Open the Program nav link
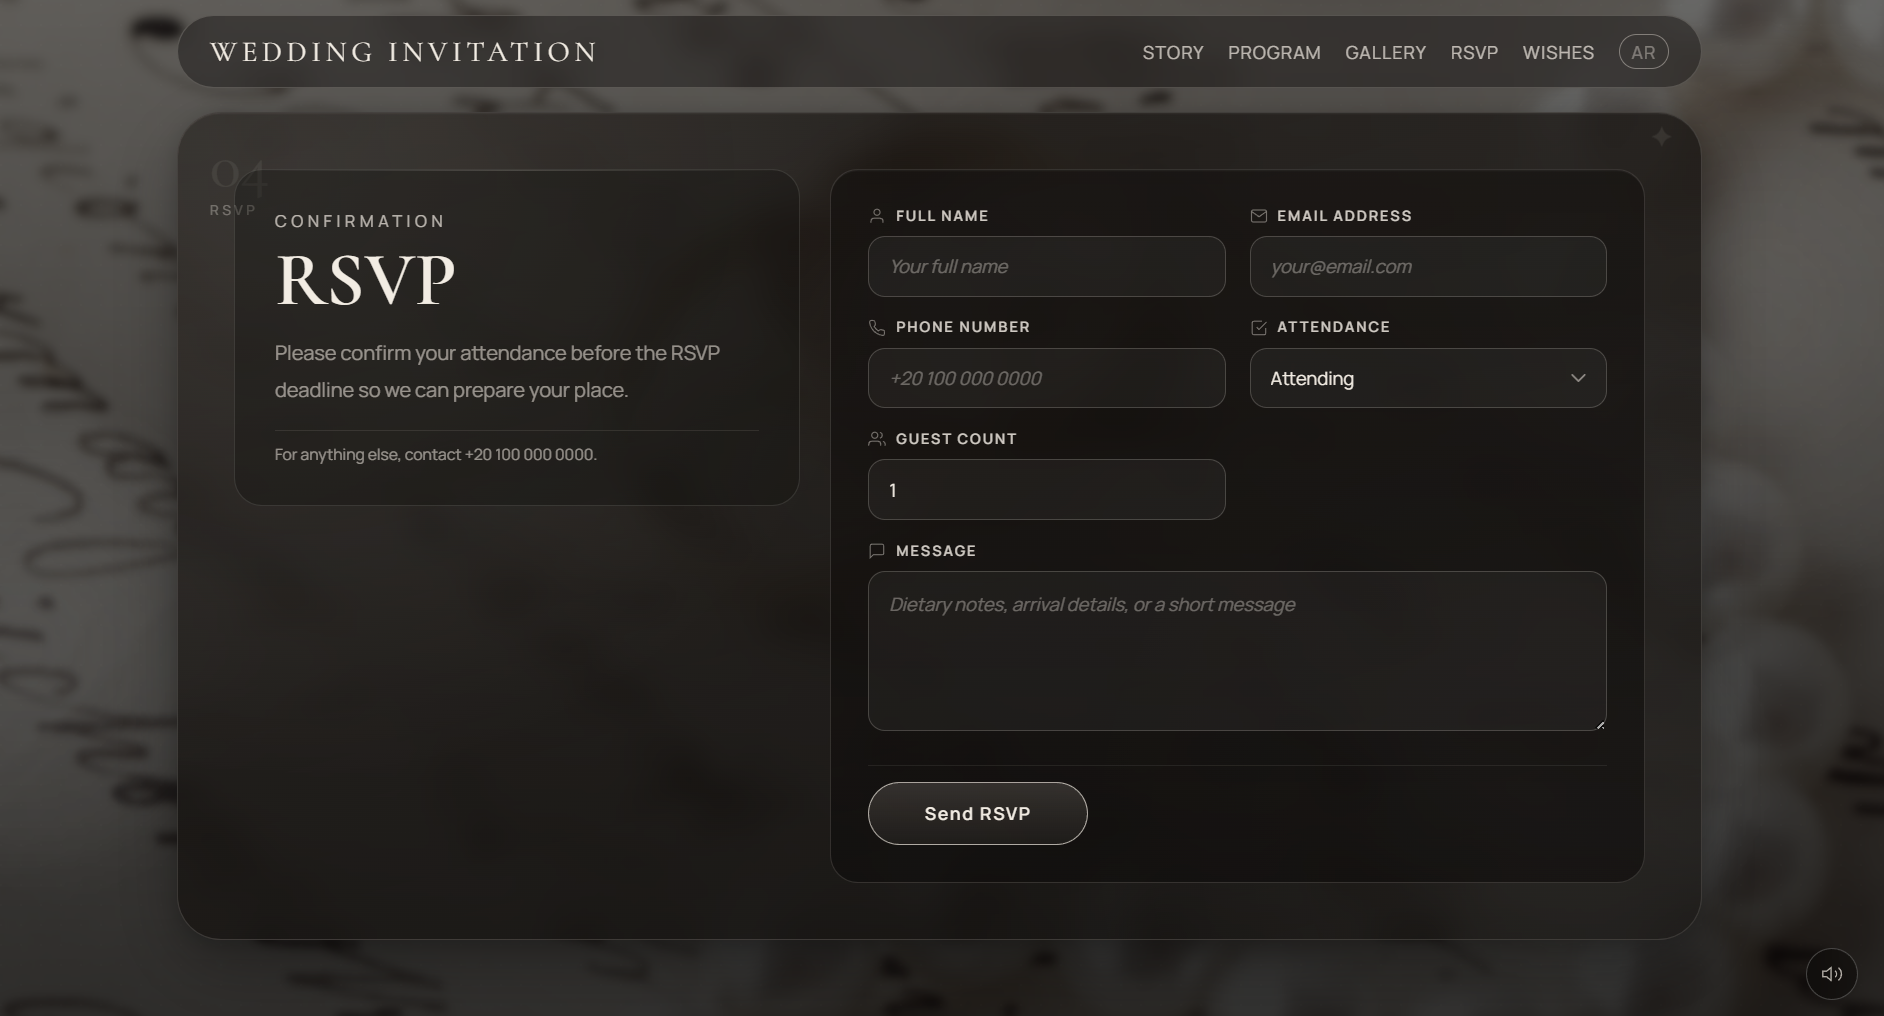The image size is (1884, 1016). point(1273,52)
